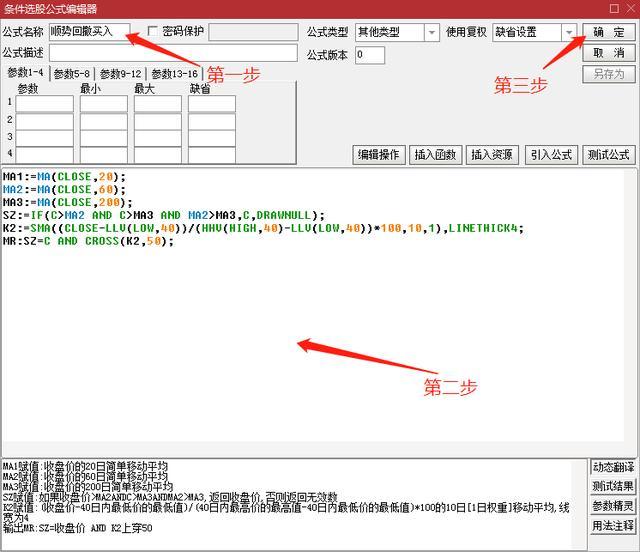This screenshot has width=640, height=552.
Task: Show the 测试结果 panel
Action: (613, 486)
